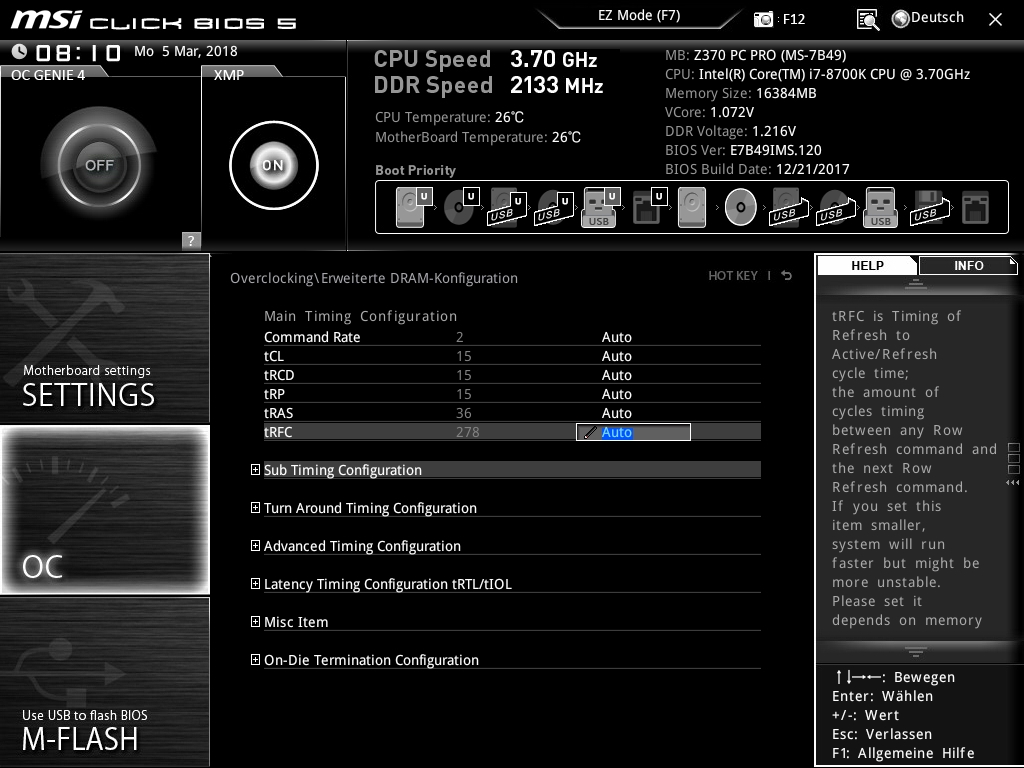1024x768 pixels.
Task: Toggle the OC Genie 4 OFF button
Action: (99, 165)
